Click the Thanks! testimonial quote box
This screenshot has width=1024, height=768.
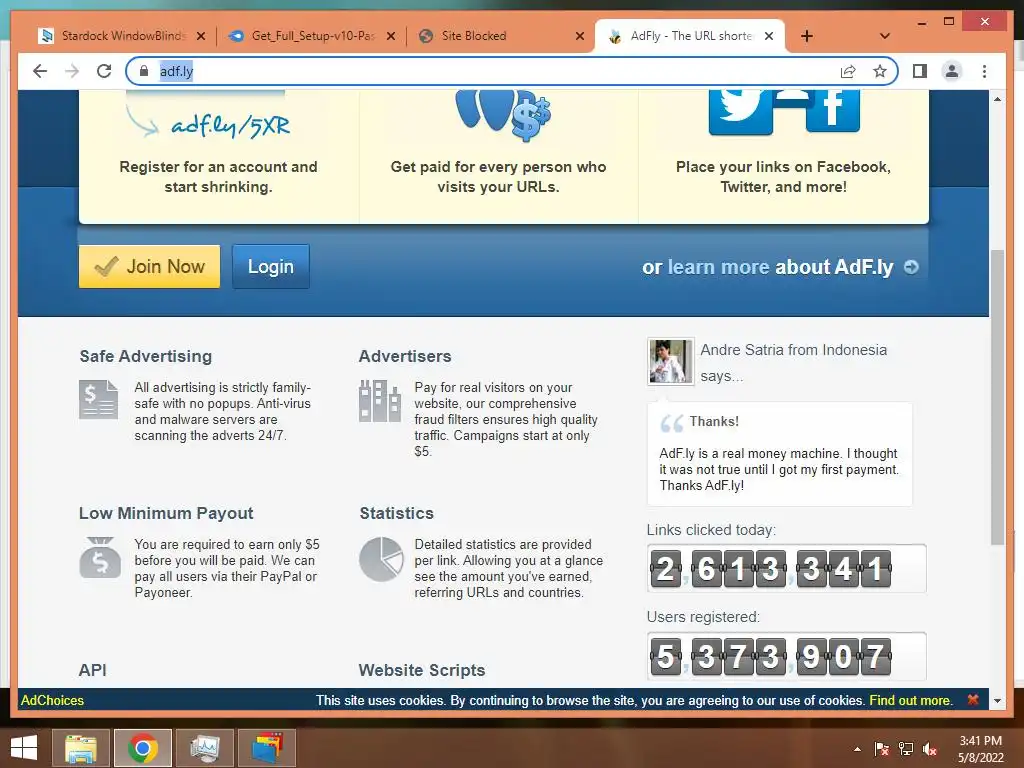point(780,454)
